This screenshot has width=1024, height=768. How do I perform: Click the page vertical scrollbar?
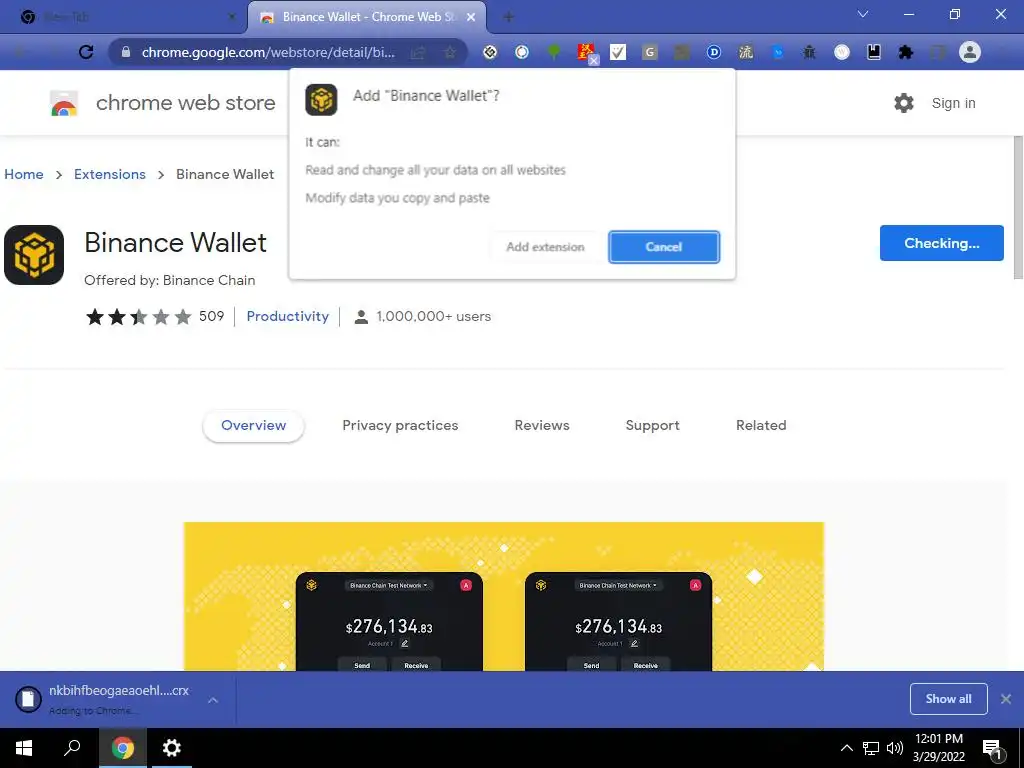(x=1018, y=208)
